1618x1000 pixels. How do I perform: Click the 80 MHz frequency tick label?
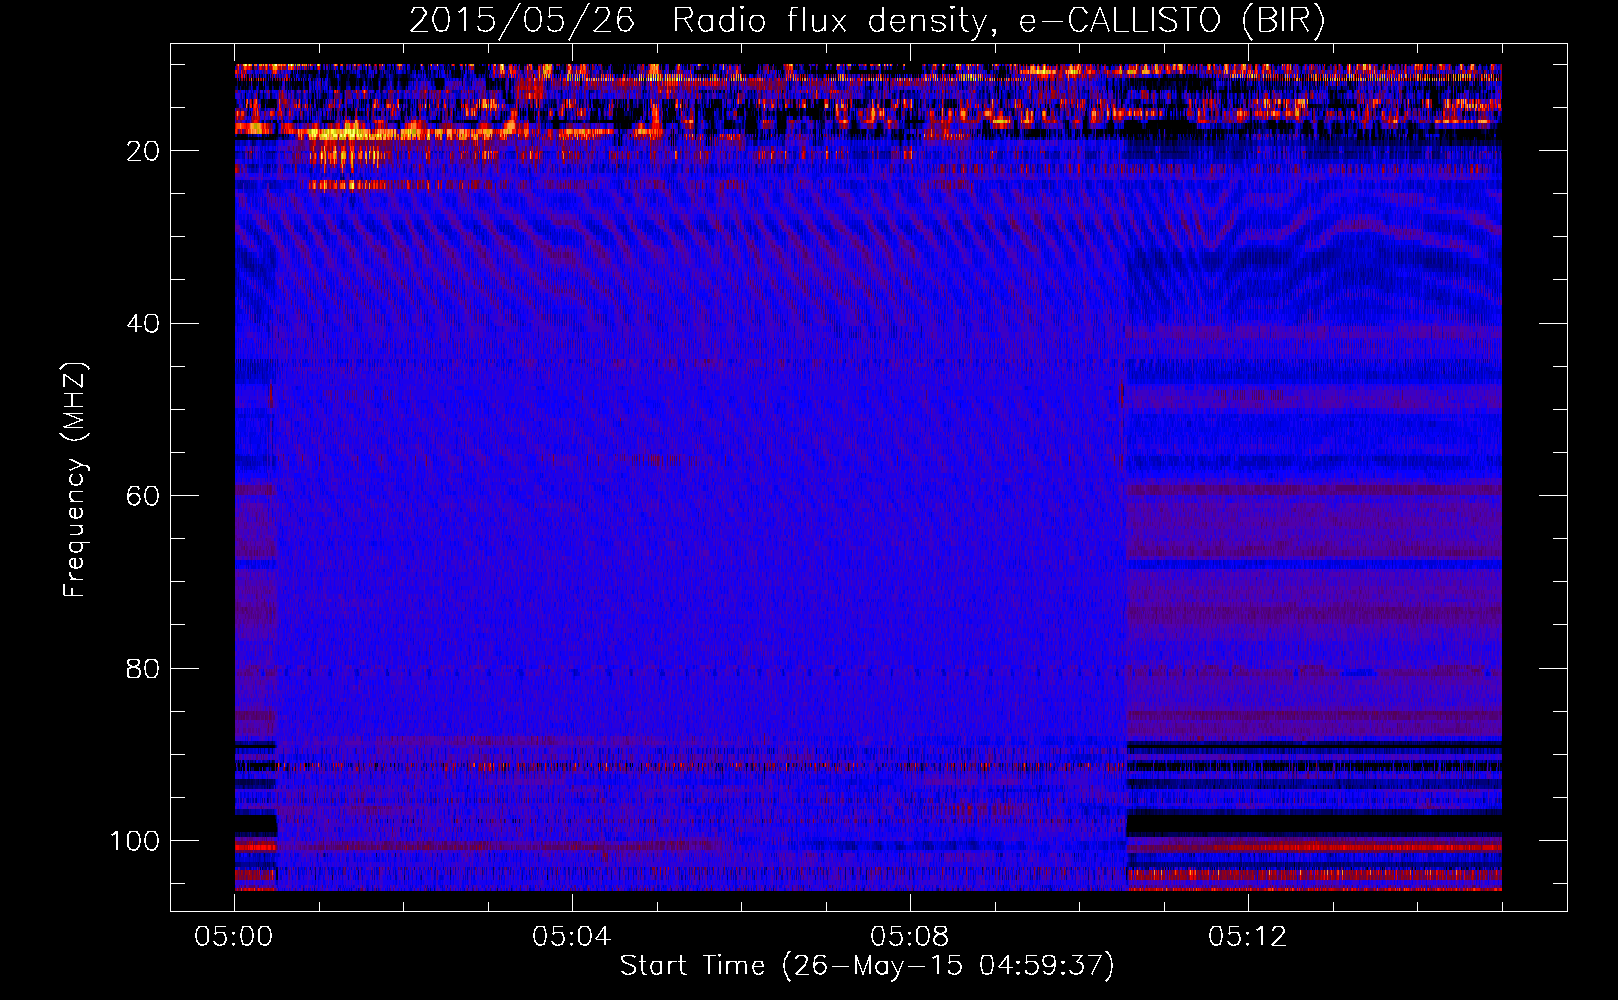pos(143,669)
